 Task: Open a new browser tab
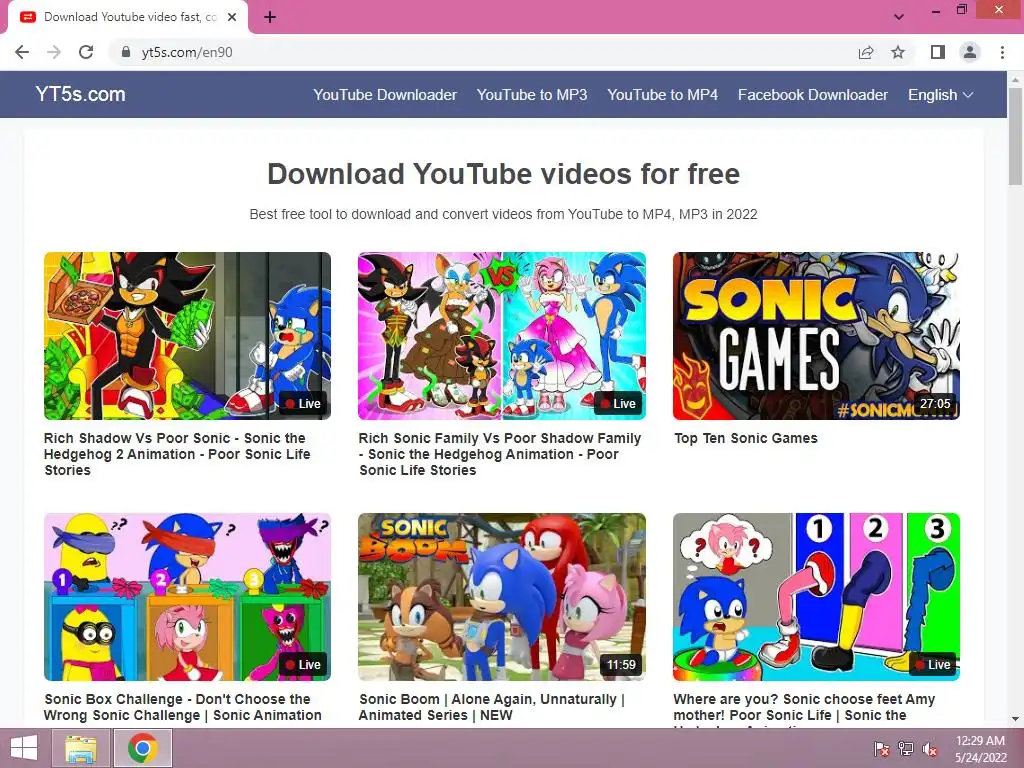(270, 17)
